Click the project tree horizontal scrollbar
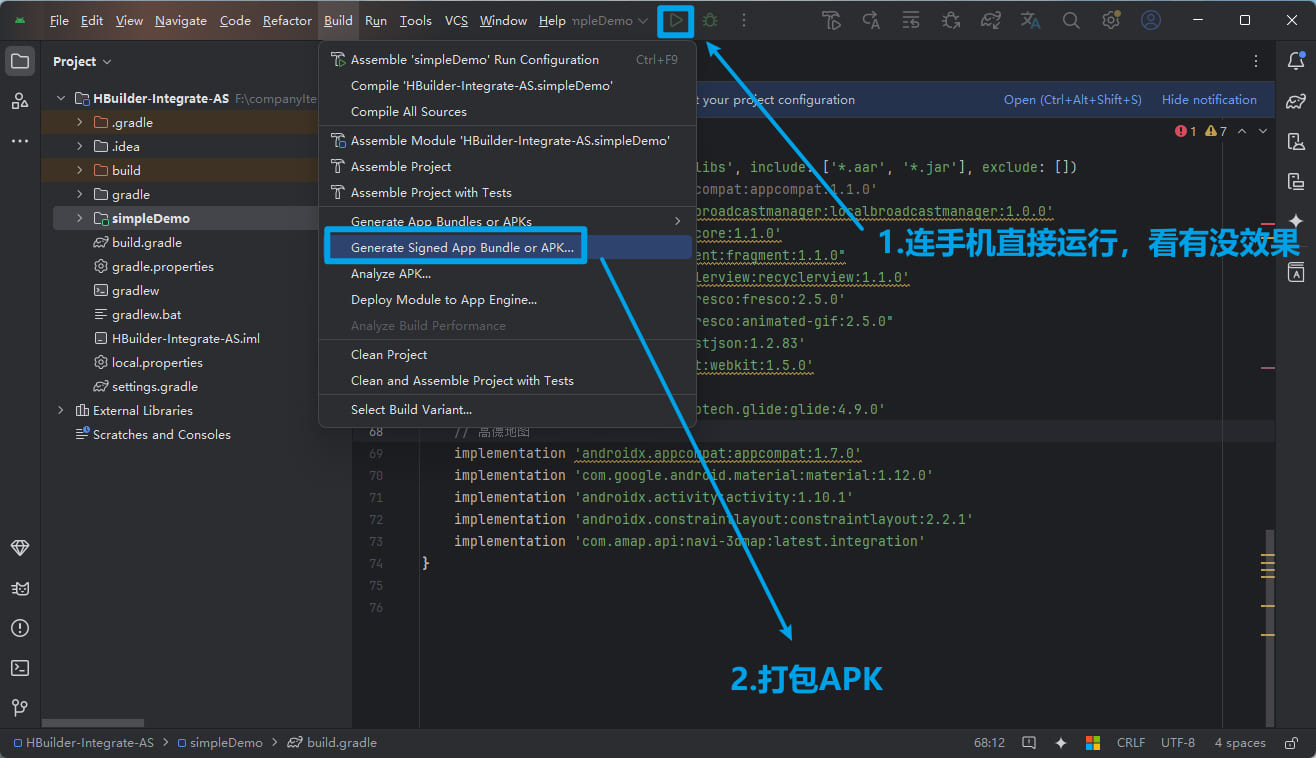 click(x=93, y=722)
